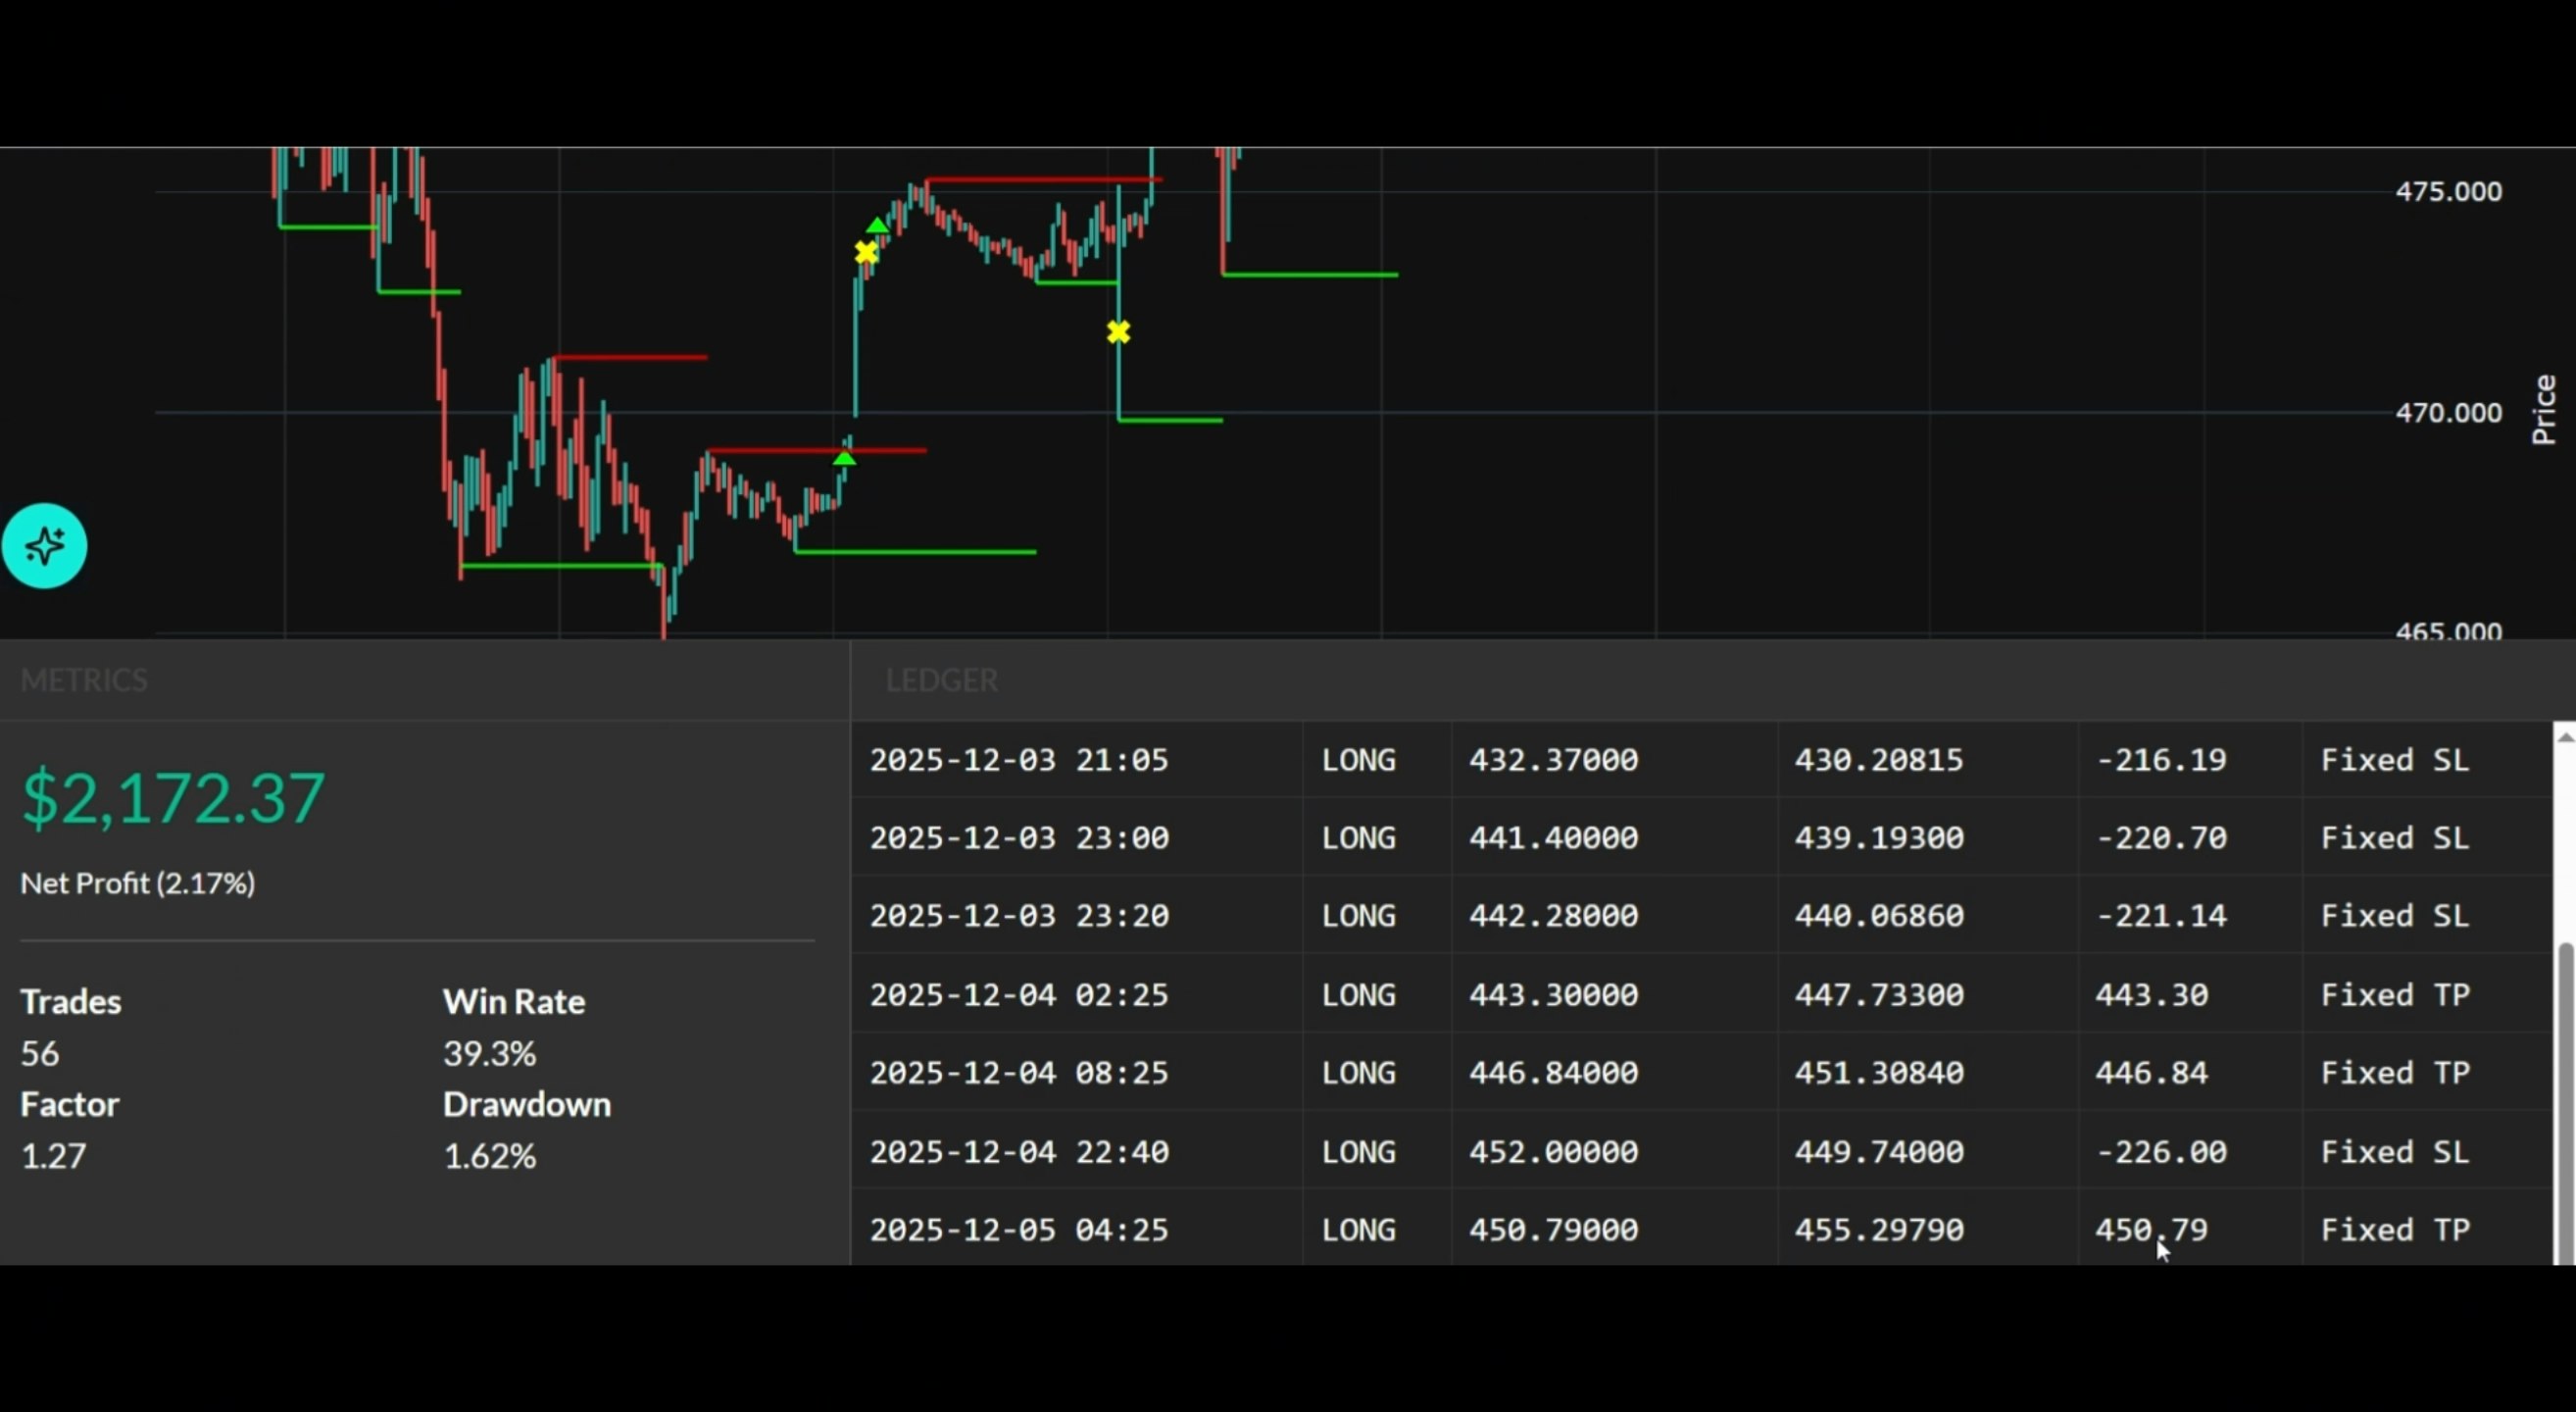Click Fixed TP on the 2025-12-05 row

coord(2394,1230)
